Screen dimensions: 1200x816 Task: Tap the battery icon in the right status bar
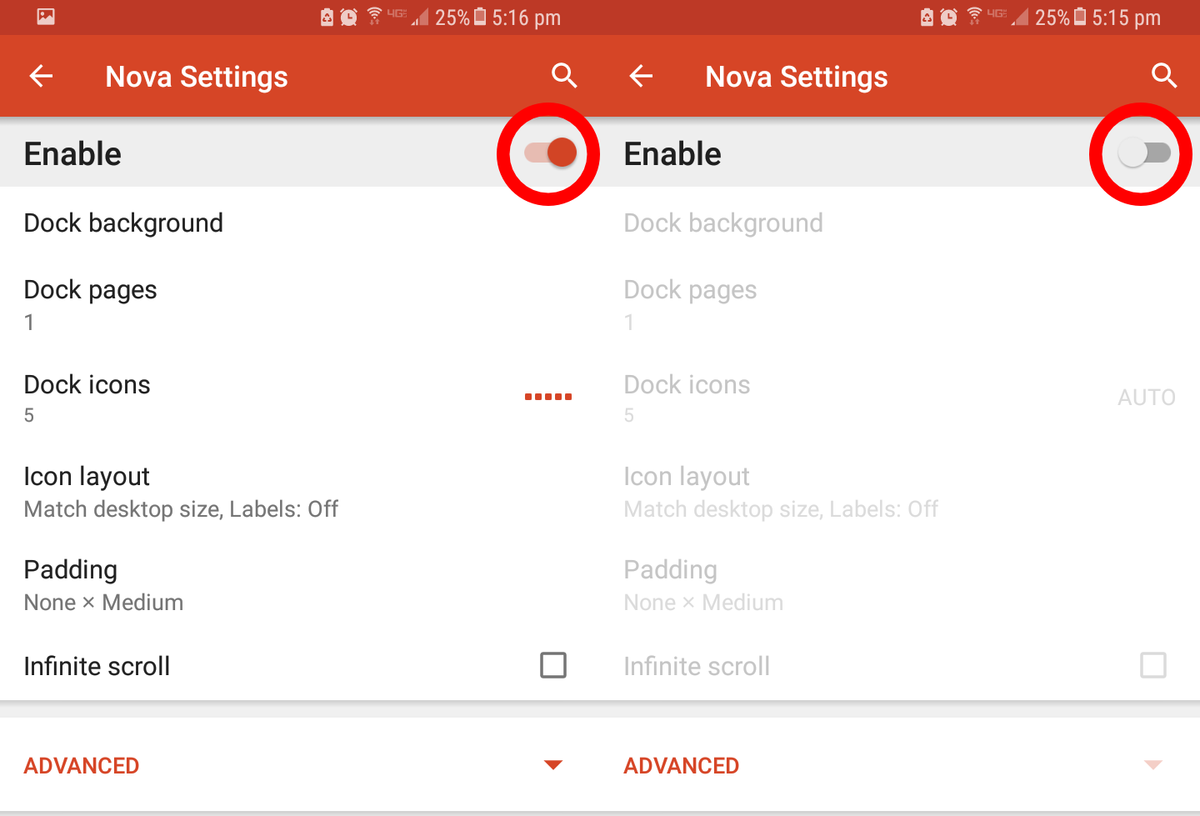(1080, 17)
